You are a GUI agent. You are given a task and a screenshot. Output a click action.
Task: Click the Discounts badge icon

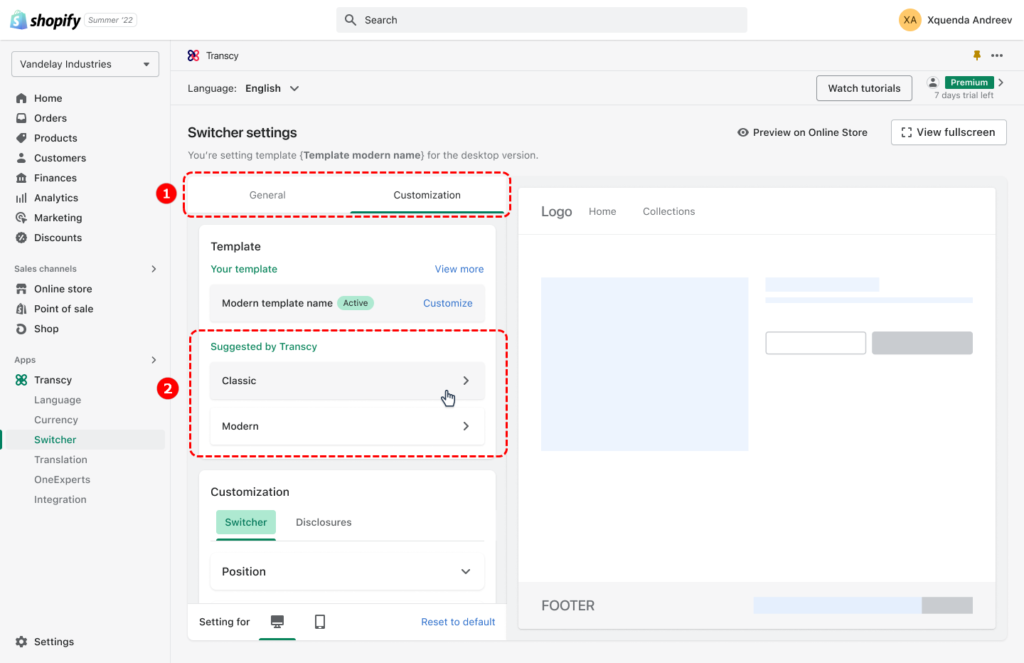[22, 238]
